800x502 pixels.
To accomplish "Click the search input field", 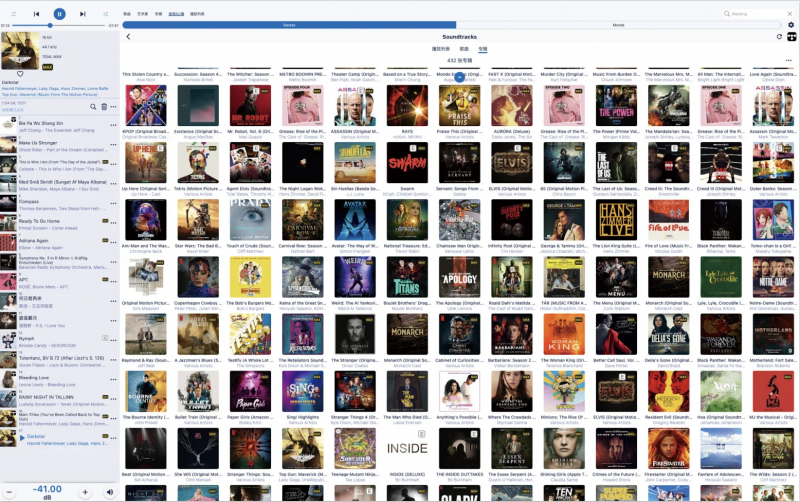I will pyautogui.click(x=755, y=14).
